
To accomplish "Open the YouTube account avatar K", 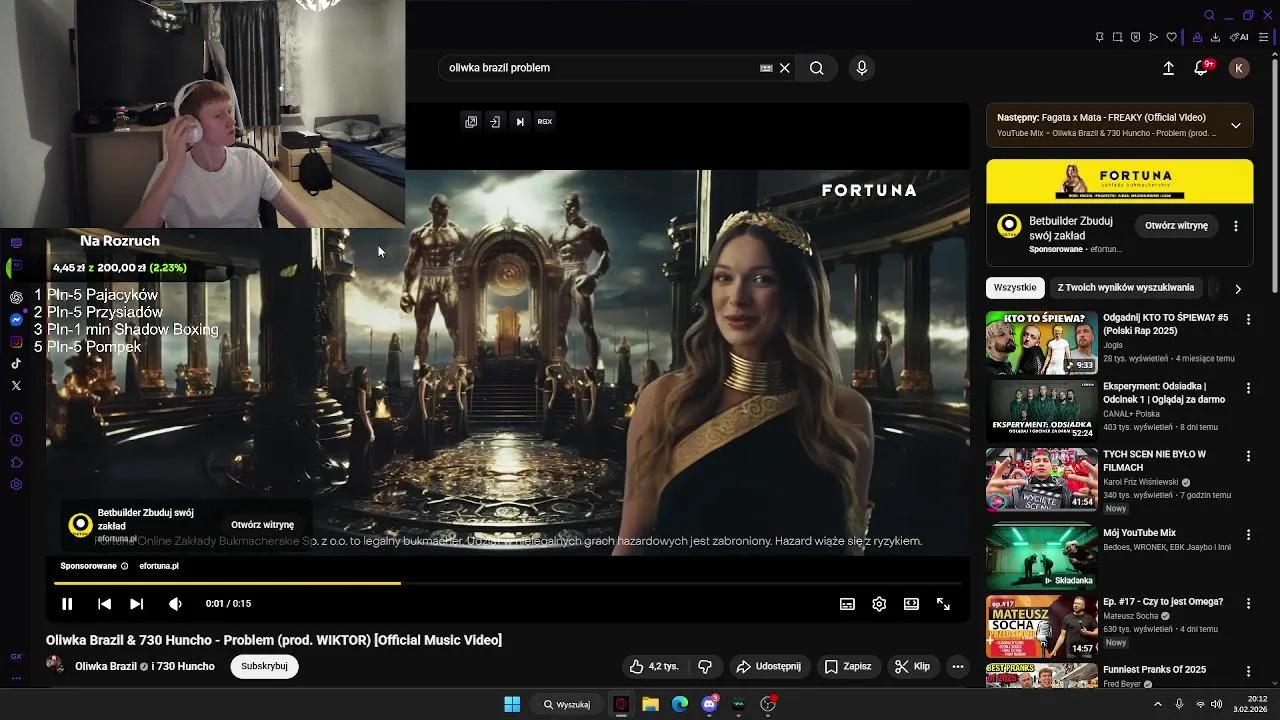I will [x=1239, y=68].
